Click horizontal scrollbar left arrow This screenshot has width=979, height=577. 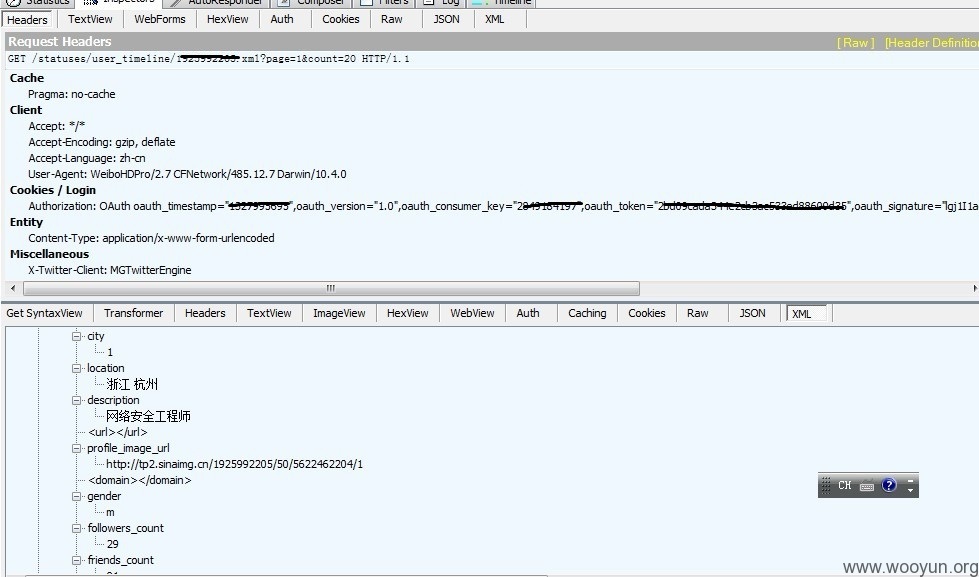pos(13,288)
